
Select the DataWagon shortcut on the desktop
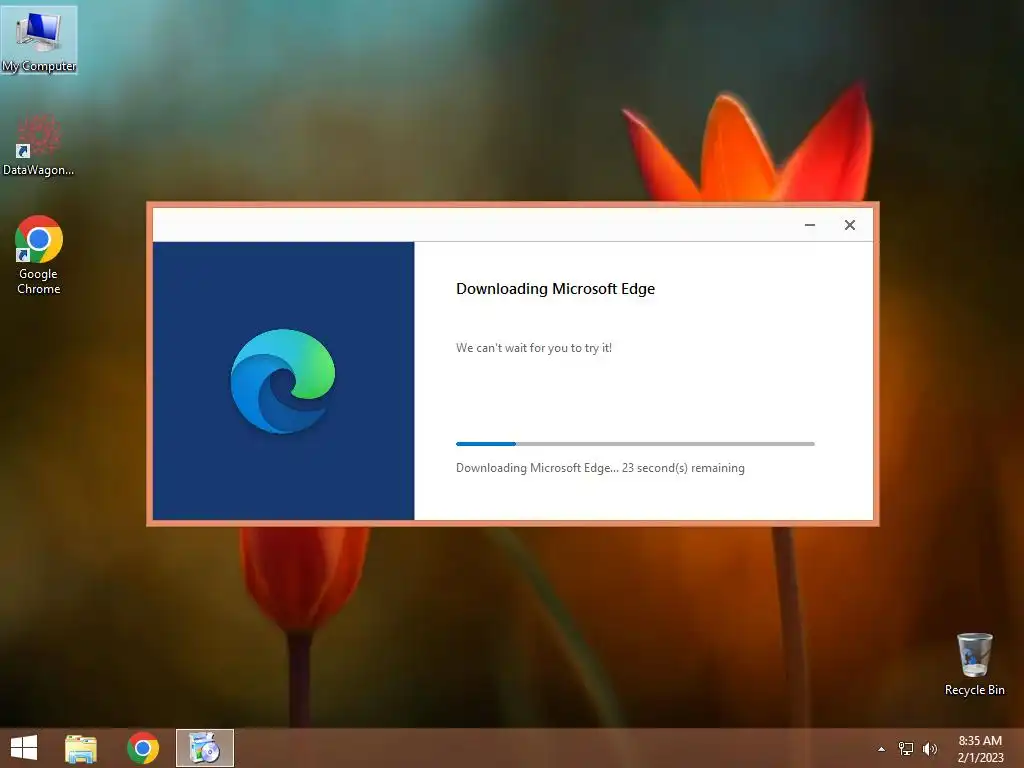[x=39, y=145]
